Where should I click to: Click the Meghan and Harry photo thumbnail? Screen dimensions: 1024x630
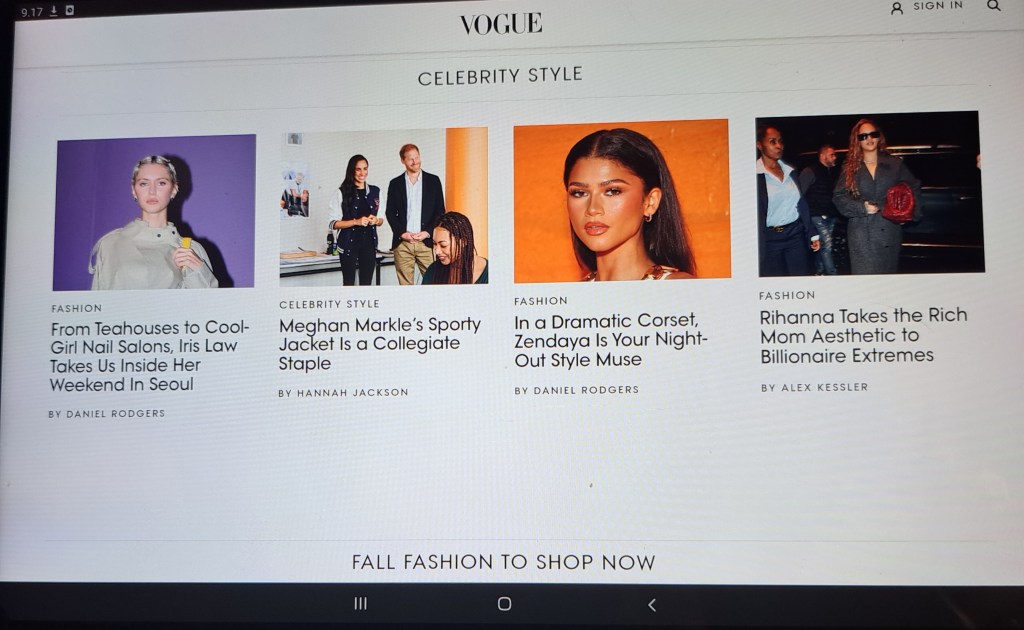[x=384, y=206]
